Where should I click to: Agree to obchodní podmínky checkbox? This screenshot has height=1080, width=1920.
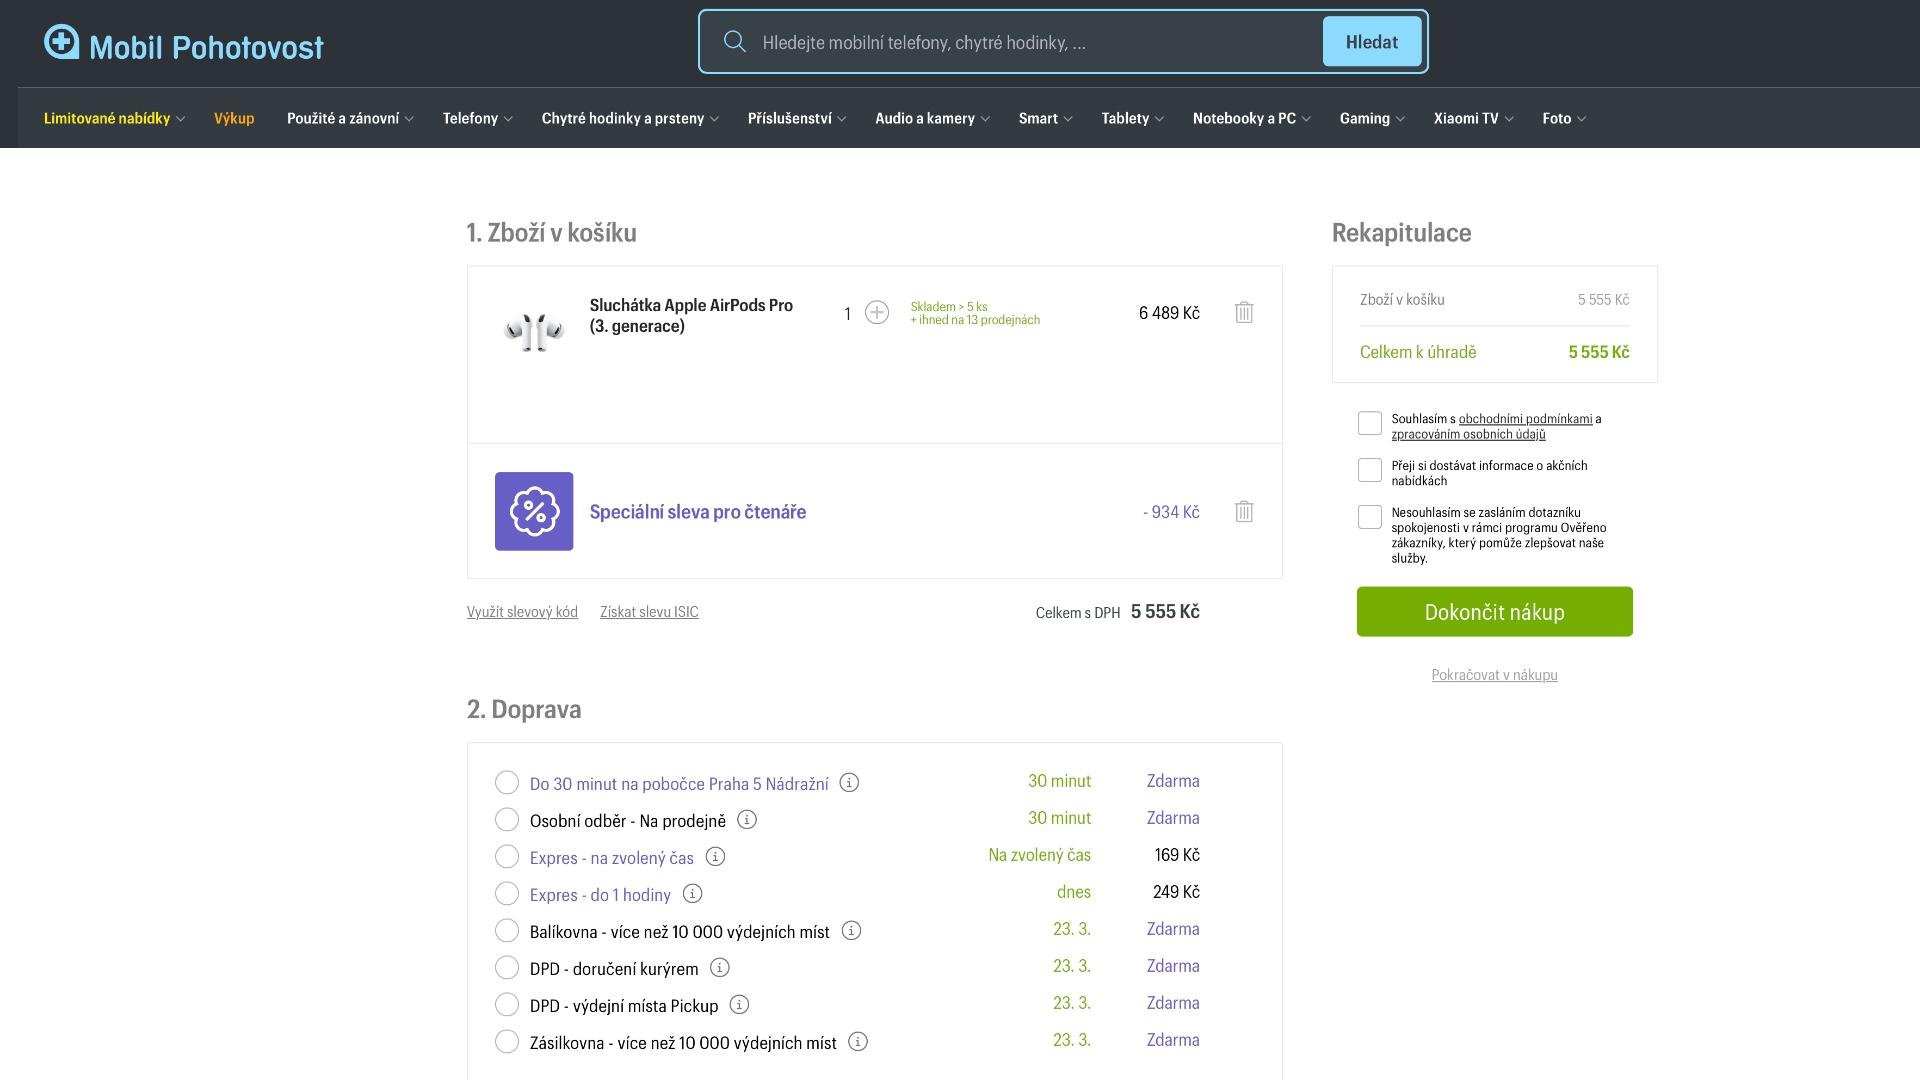pyautogui.click(x=1370, y=424)
